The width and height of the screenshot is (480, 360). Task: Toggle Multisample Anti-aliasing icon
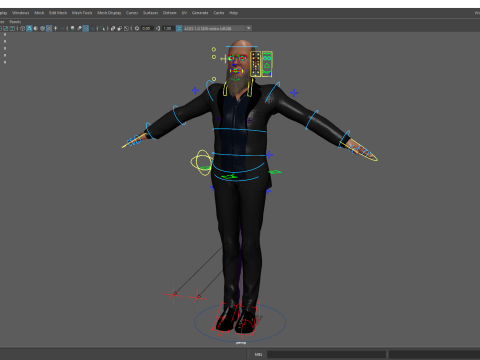(86, 28)
